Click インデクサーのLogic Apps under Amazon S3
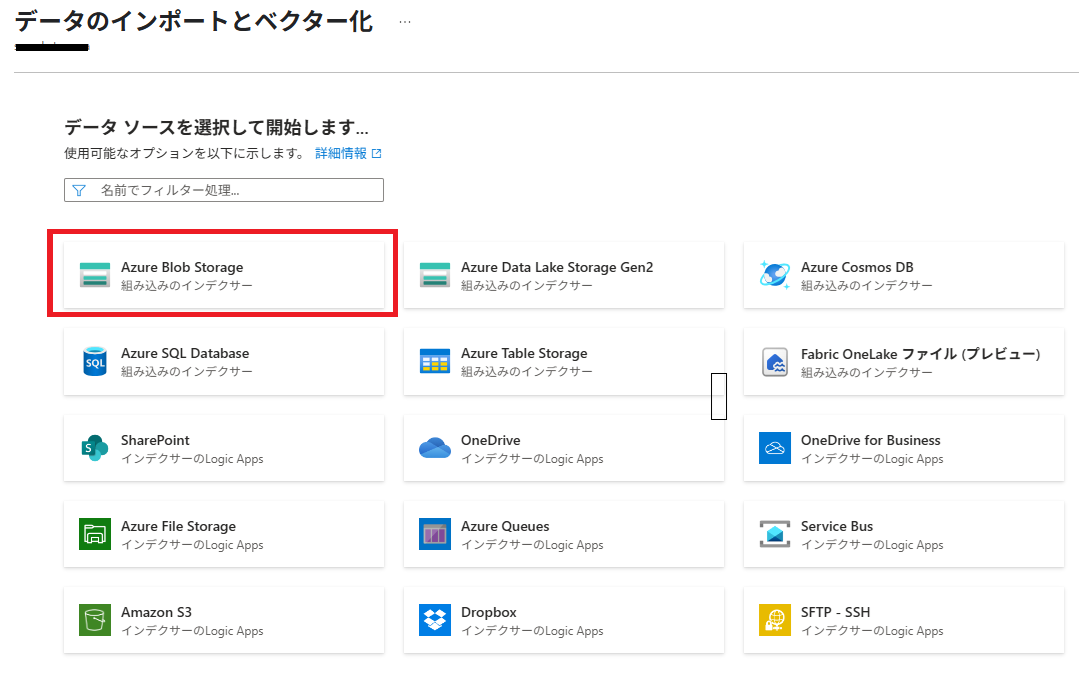1079x674 pixels. point(192,631)
